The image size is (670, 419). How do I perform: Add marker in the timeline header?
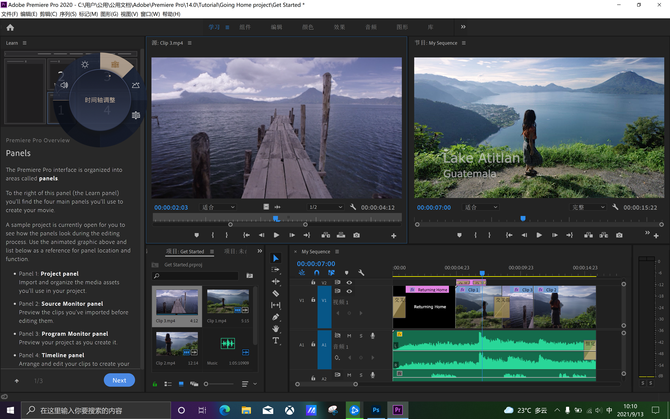pyautogui.click(x=347, y=272)
